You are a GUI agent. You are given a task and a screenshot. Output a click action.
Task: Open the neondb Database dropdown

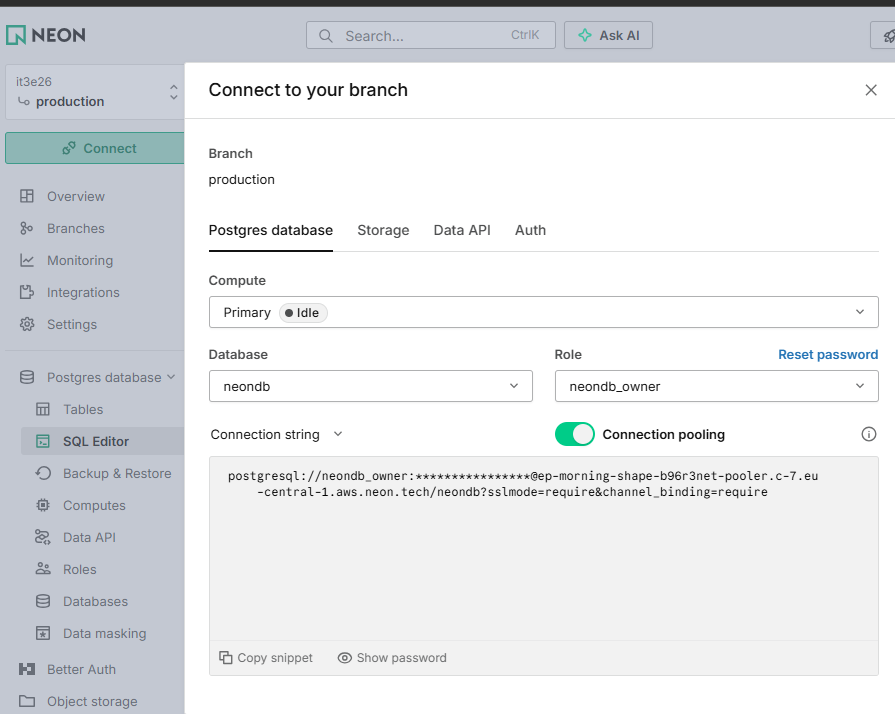click(x=370, y=386)
